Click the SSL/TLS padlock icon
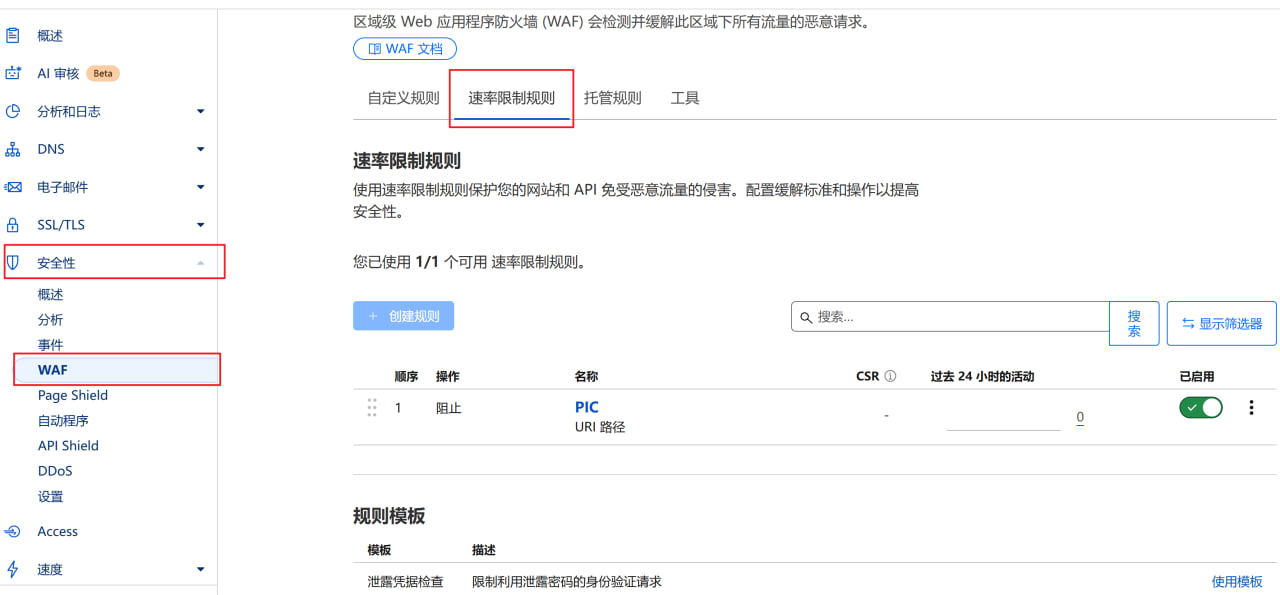The image size is (1280, 595). 13,225
